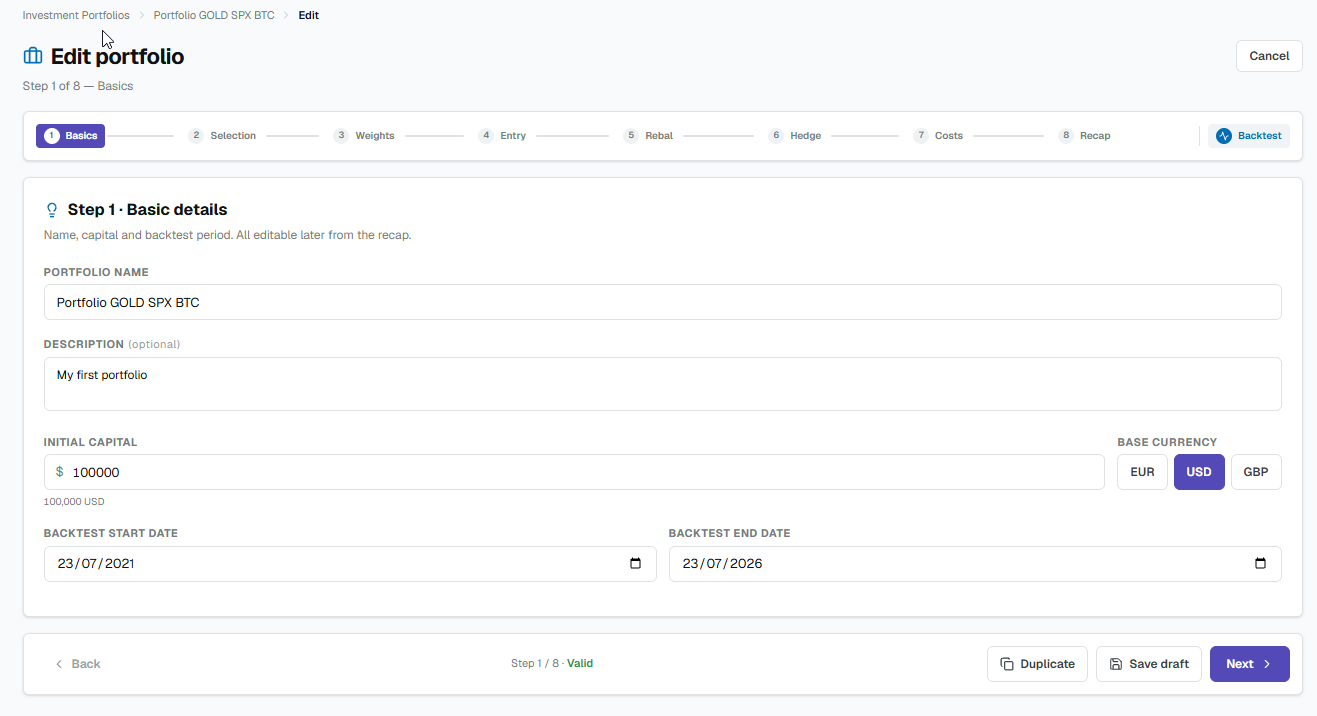This screenshot has height=716, width=1317.
Task: Click the Backtest pulse chart icon
Action: pyautogui.click(x=1223, y=136)
